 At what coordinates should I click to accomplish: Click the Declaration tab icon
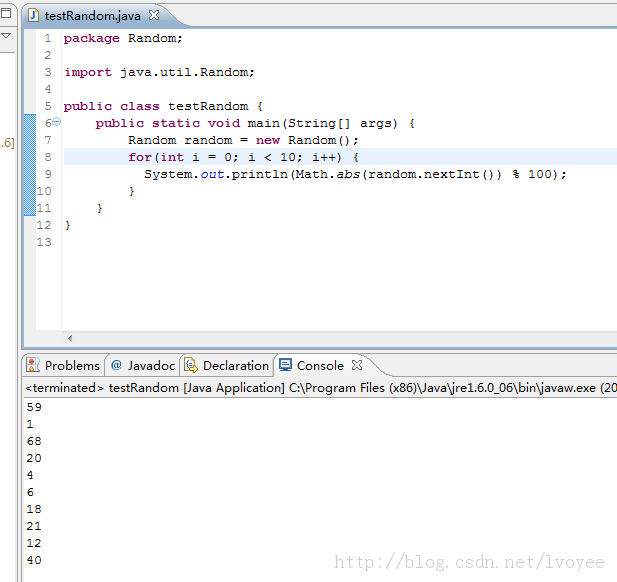click(190, 365)
